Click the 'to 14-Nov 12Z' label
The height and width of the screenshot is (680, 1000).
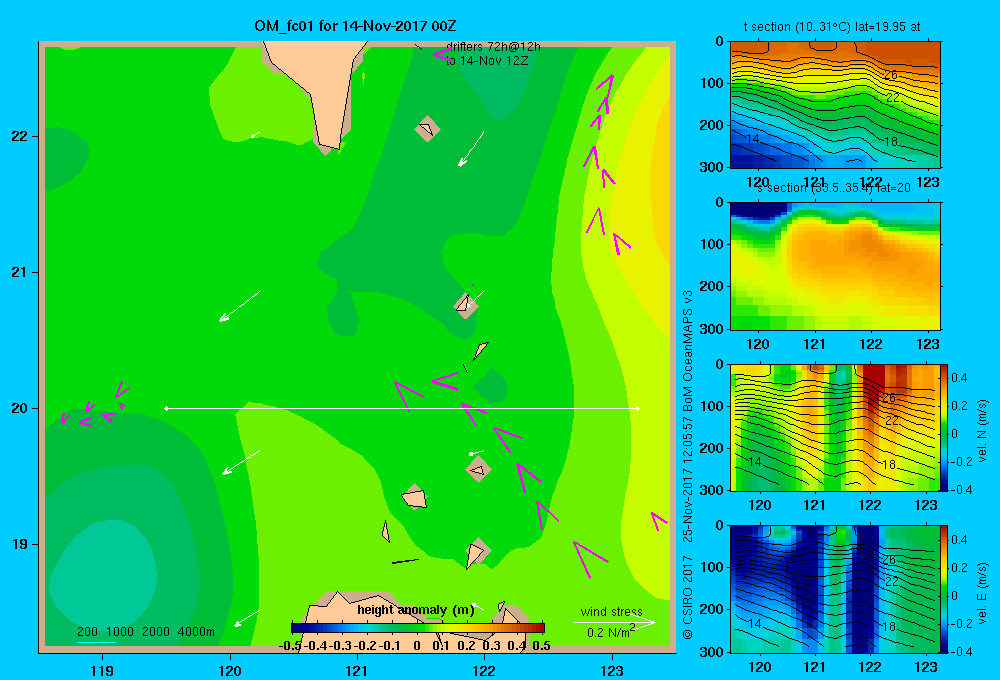tap(487, 61)
